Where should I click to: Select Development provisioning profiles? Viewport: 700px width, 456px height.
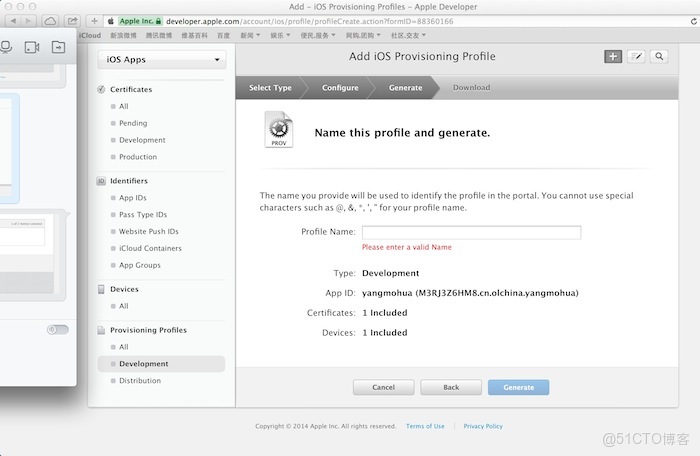click(161, 364)
